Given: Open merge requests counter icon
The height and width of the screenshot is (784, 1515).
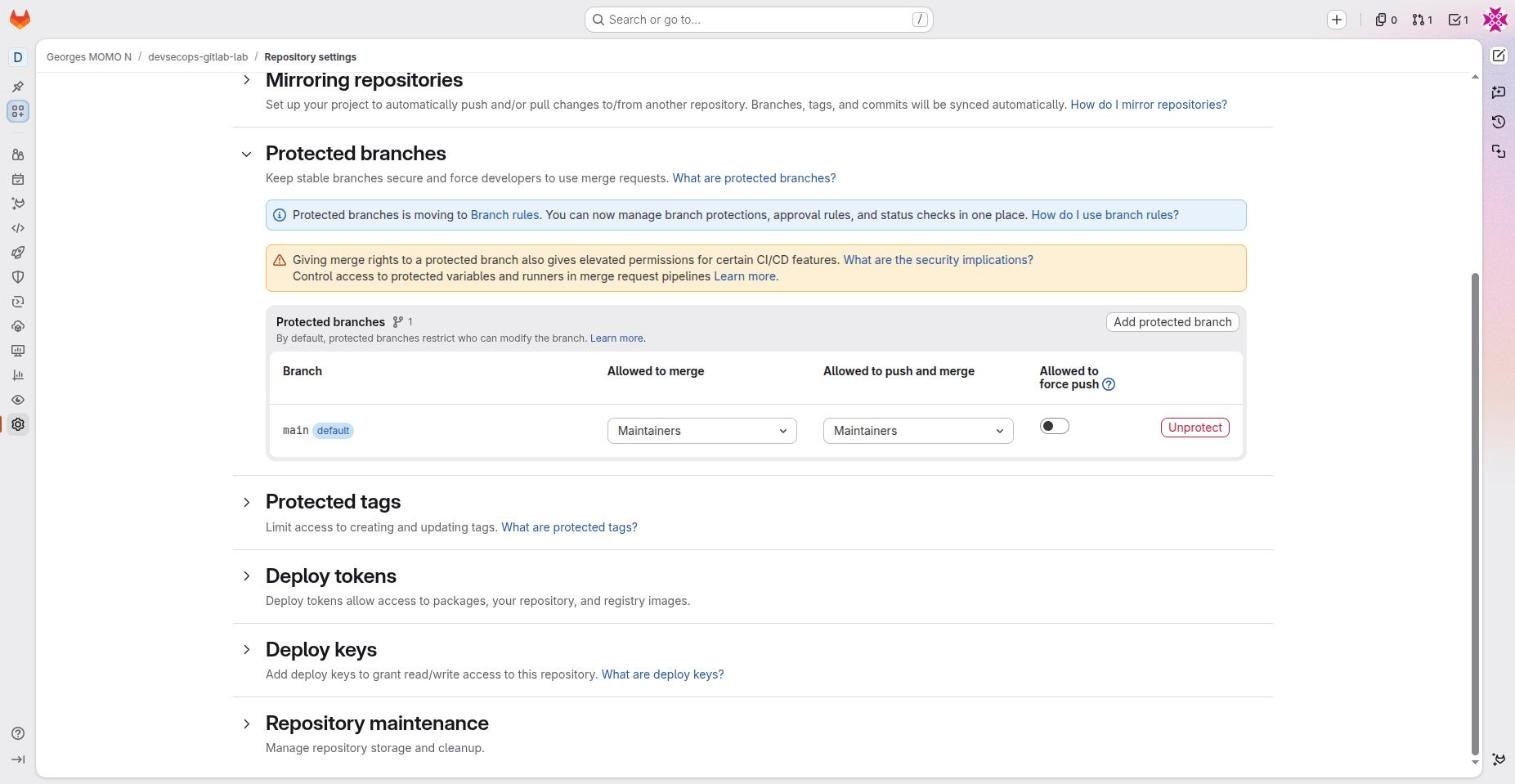Looking at the screenshot, I should tap(1422, 19).
